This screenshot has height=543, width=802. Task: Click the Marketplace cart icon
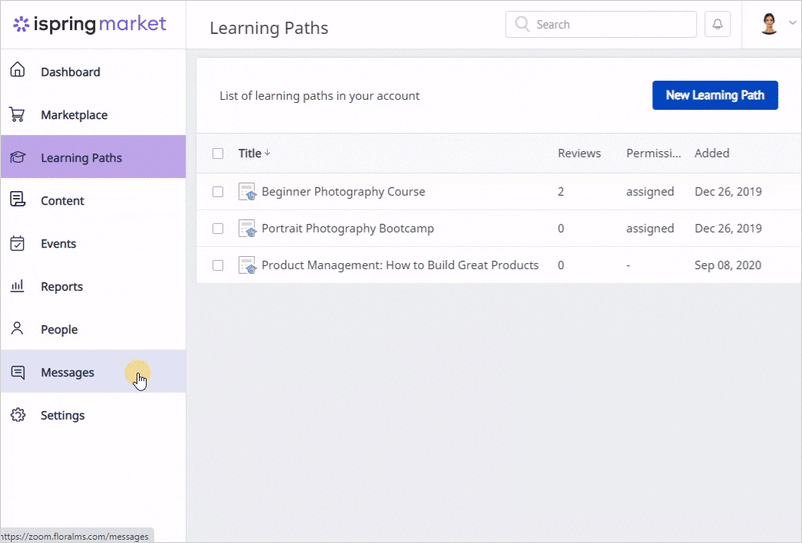[17, 115]
